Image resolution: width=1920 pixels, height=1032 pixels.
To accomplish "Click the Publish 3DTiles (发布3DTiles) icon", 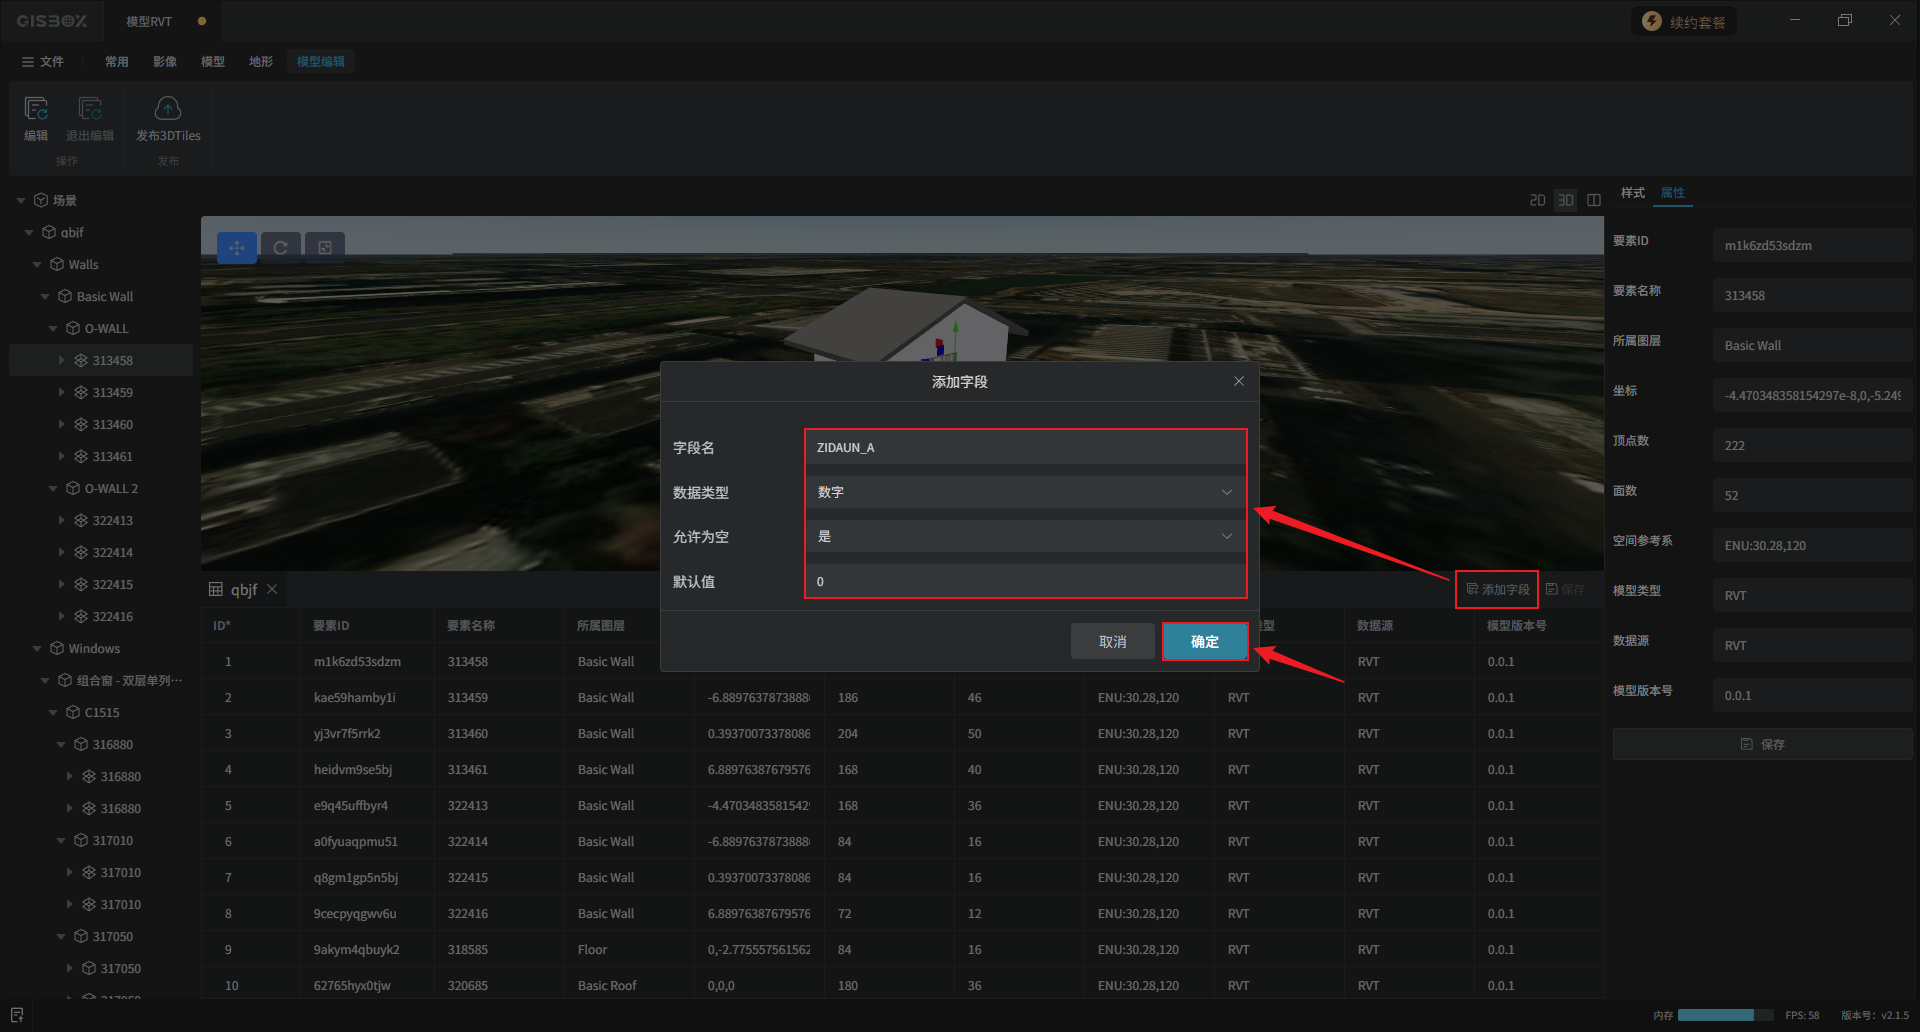I will point(168,118).
